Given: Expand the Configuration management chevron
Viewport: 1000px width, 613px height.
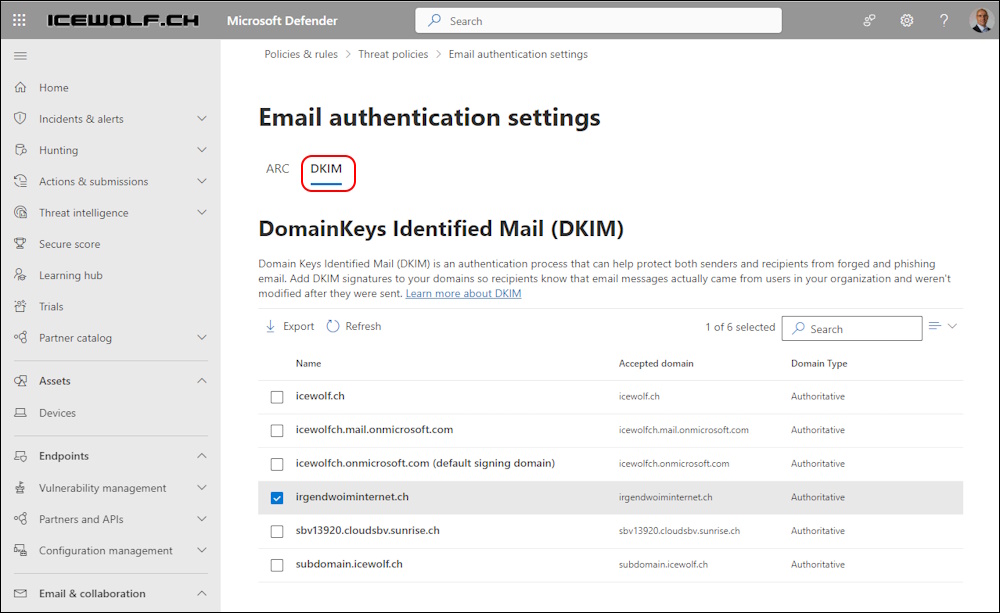Looking at the screenshot, I should click(x=202, y=550).
